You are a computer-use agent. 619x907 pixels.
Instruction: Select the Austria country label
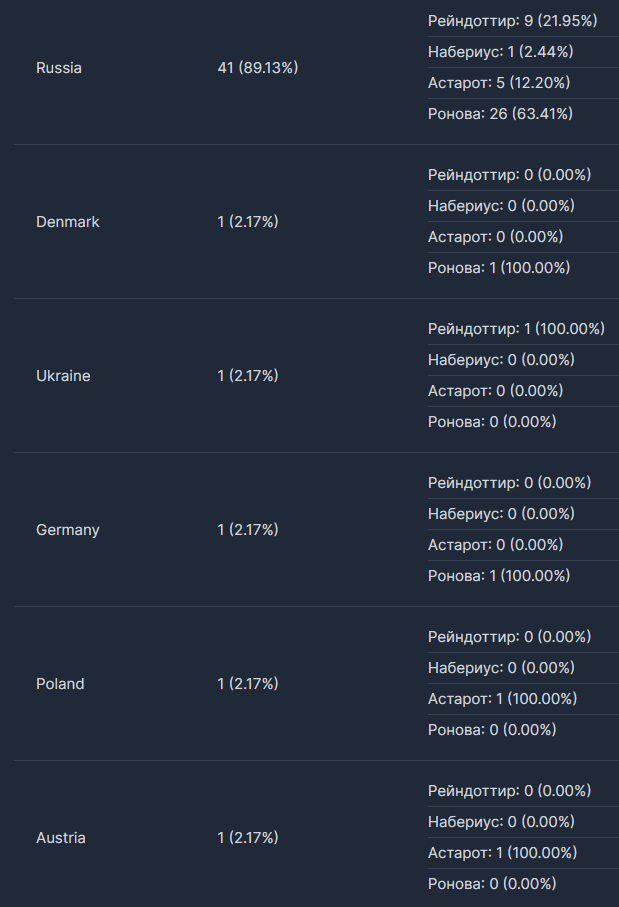(x=61, y=838)
